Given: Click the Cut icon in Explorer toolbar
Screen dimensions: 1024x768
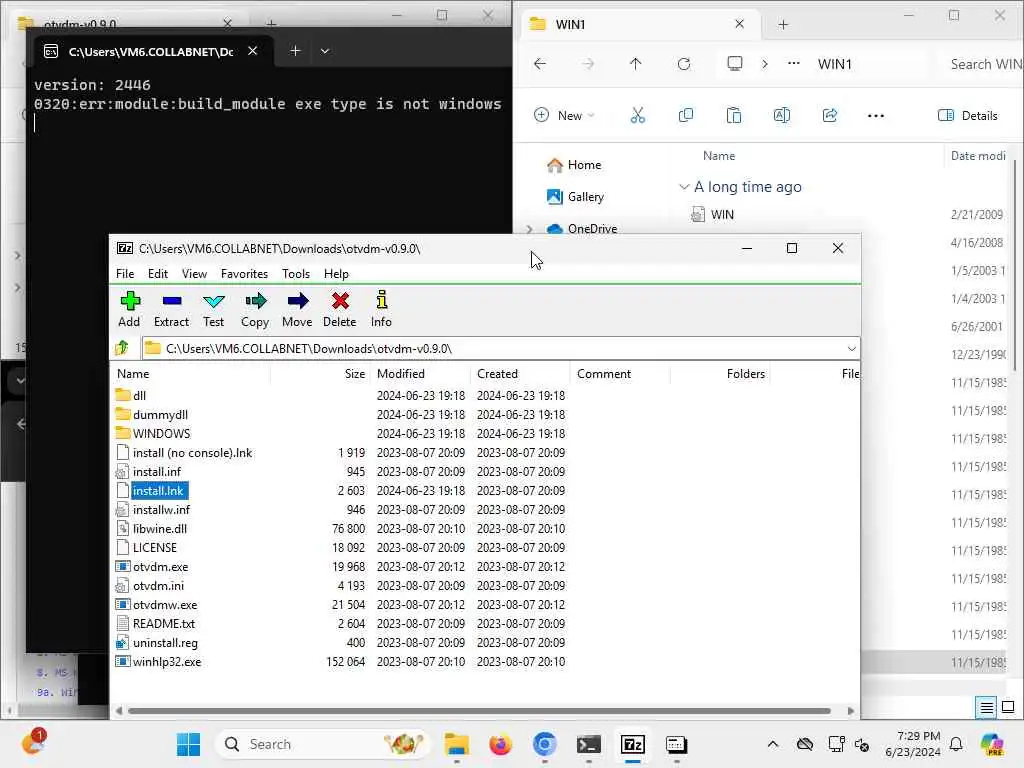Looking at the screenshot, I should click(637, 116).
